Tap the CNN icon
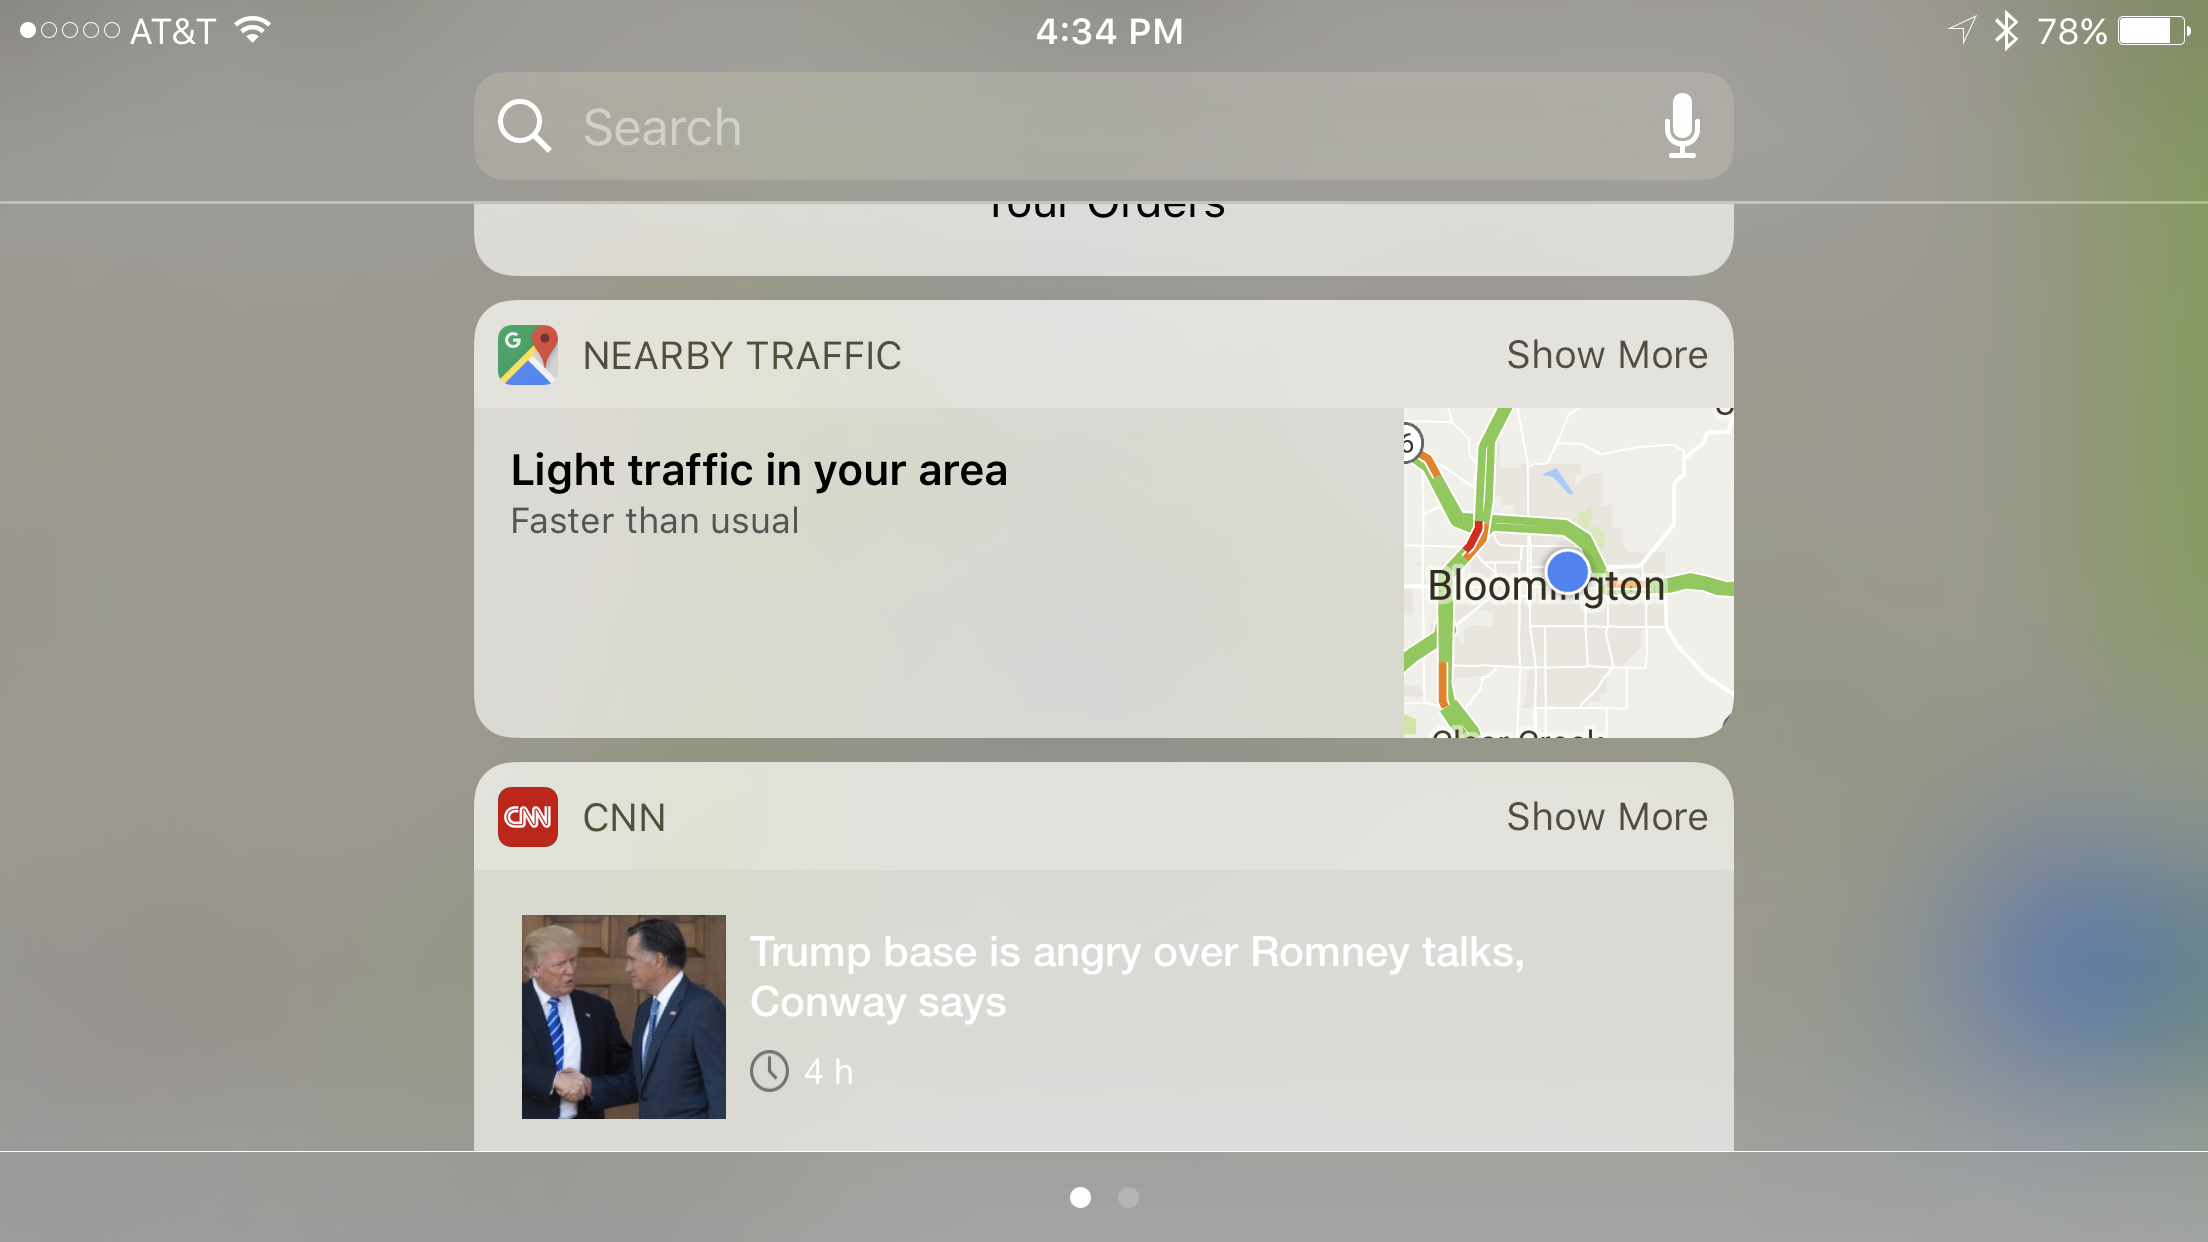This screenshot has width=2208, height=1242. (526, 816)
